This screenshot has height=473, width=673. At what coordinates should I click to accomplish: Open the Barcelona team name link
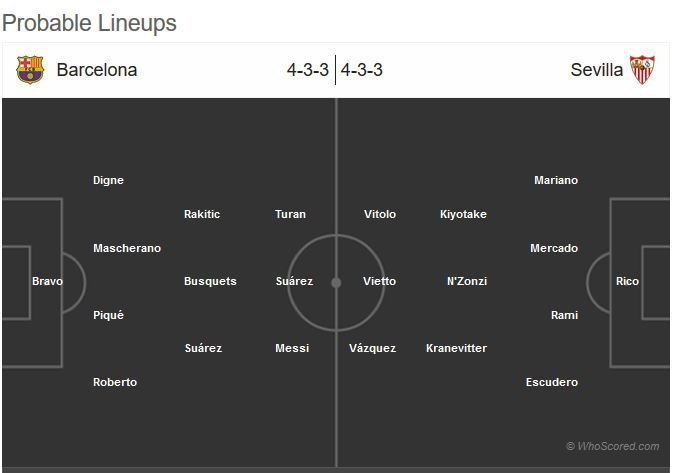97,70
